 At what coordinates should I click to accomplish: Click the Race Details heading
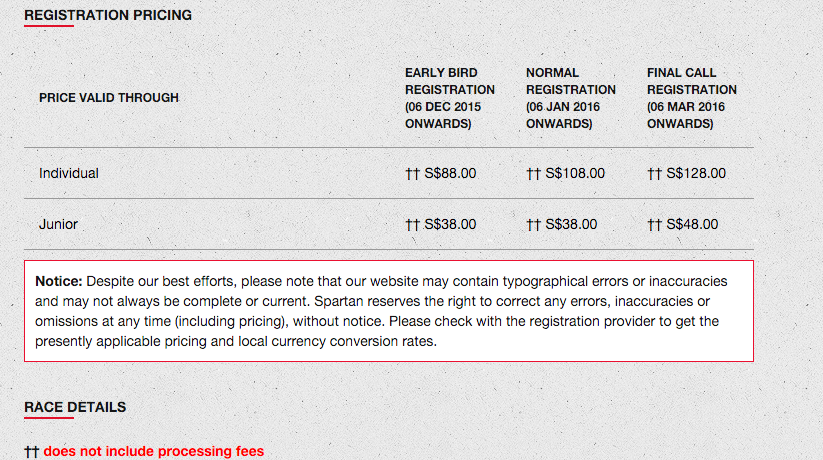point(75,407)
